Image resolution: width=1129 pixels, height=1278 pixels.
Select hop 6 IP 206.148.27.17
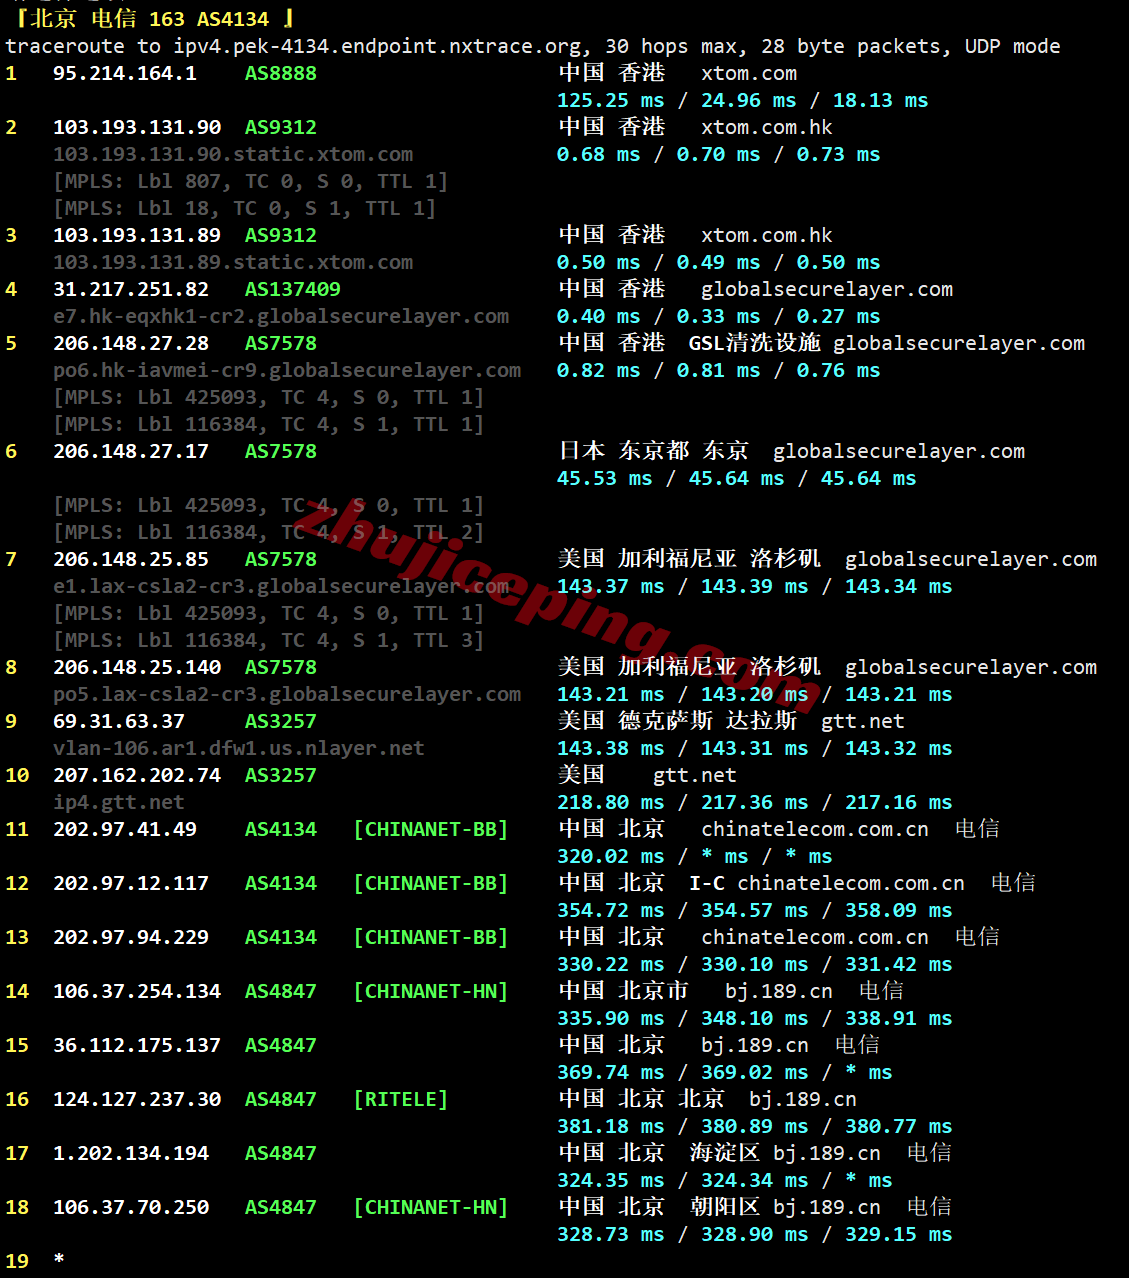(x=131, y=451)
